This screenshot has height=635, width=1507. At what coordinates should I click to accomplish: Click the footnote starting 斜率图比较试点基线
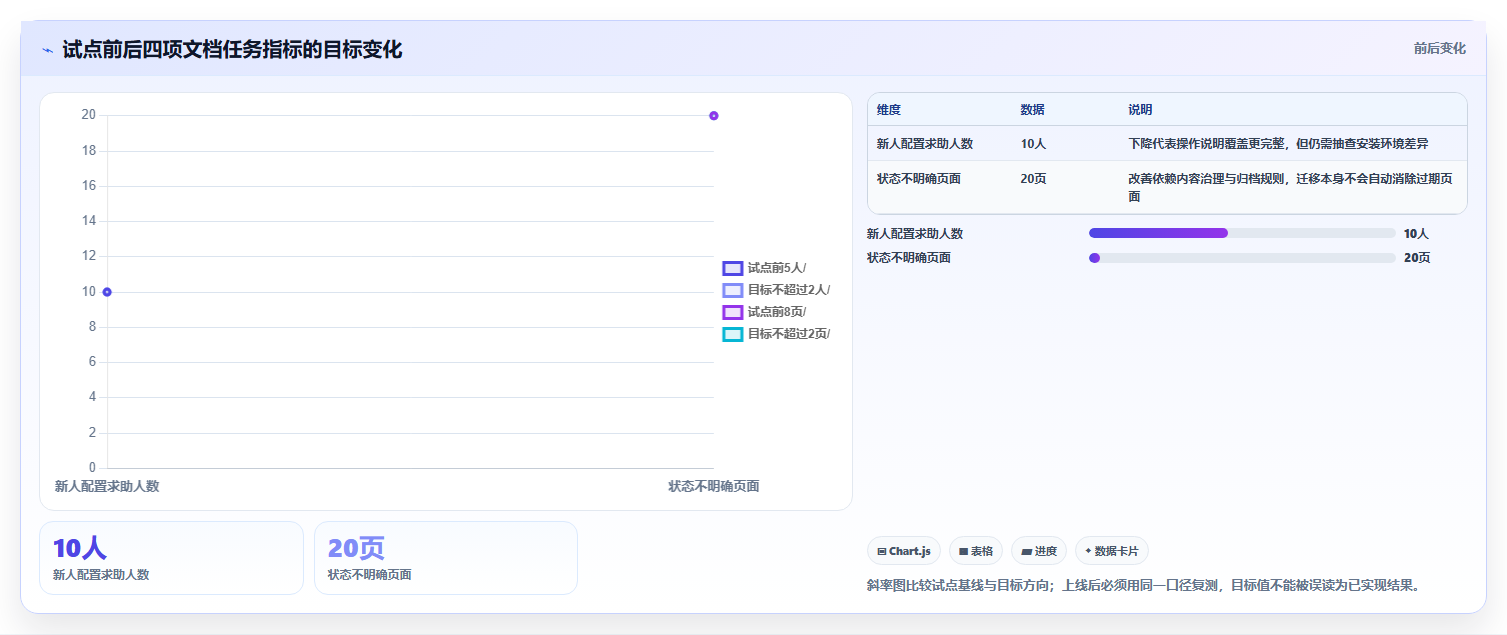(1143, 585)
